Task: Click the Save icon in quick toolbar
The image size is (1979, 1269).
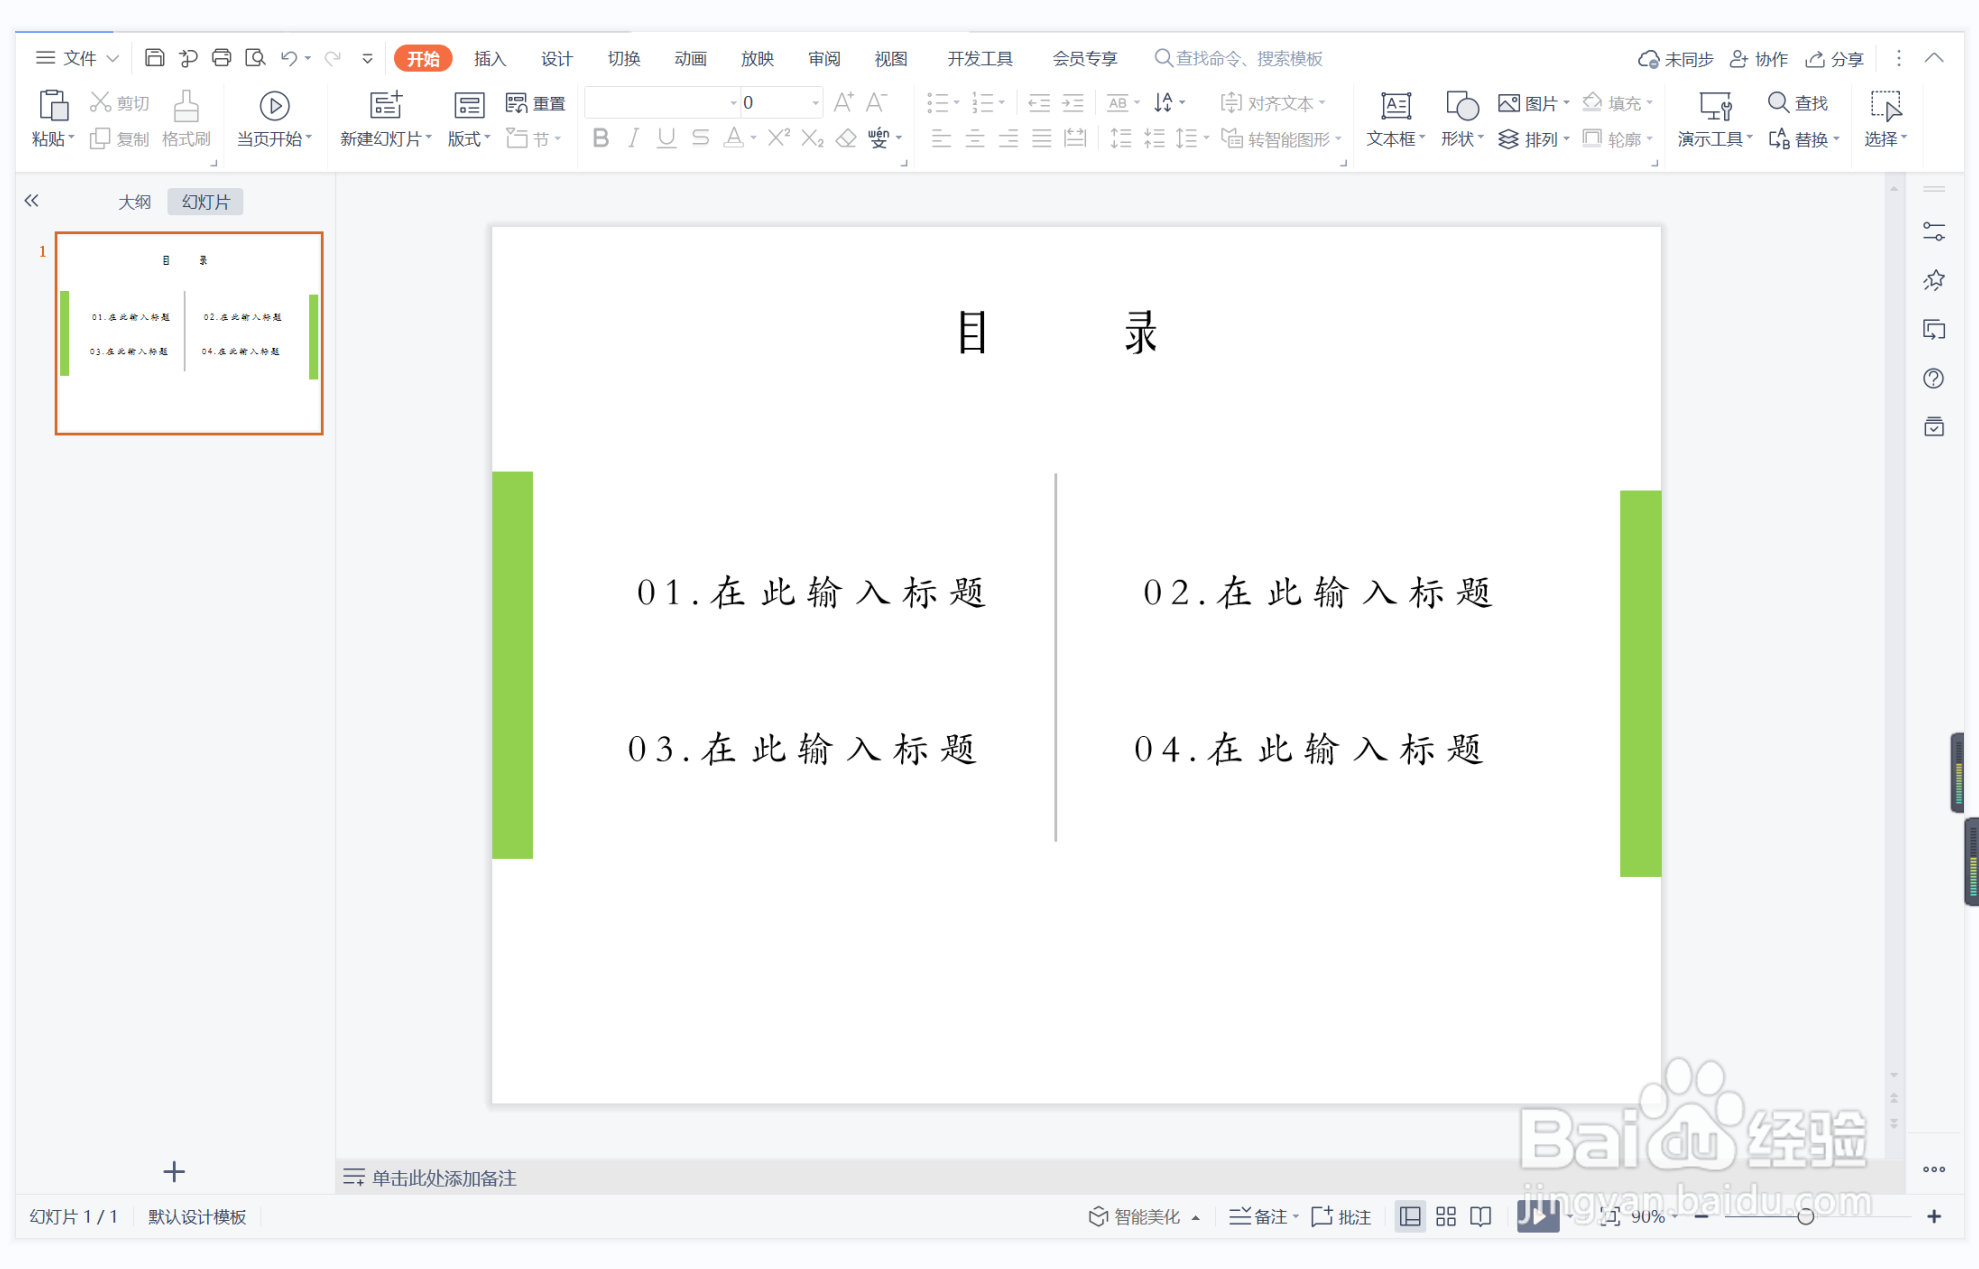Action: tap(154, 58)
